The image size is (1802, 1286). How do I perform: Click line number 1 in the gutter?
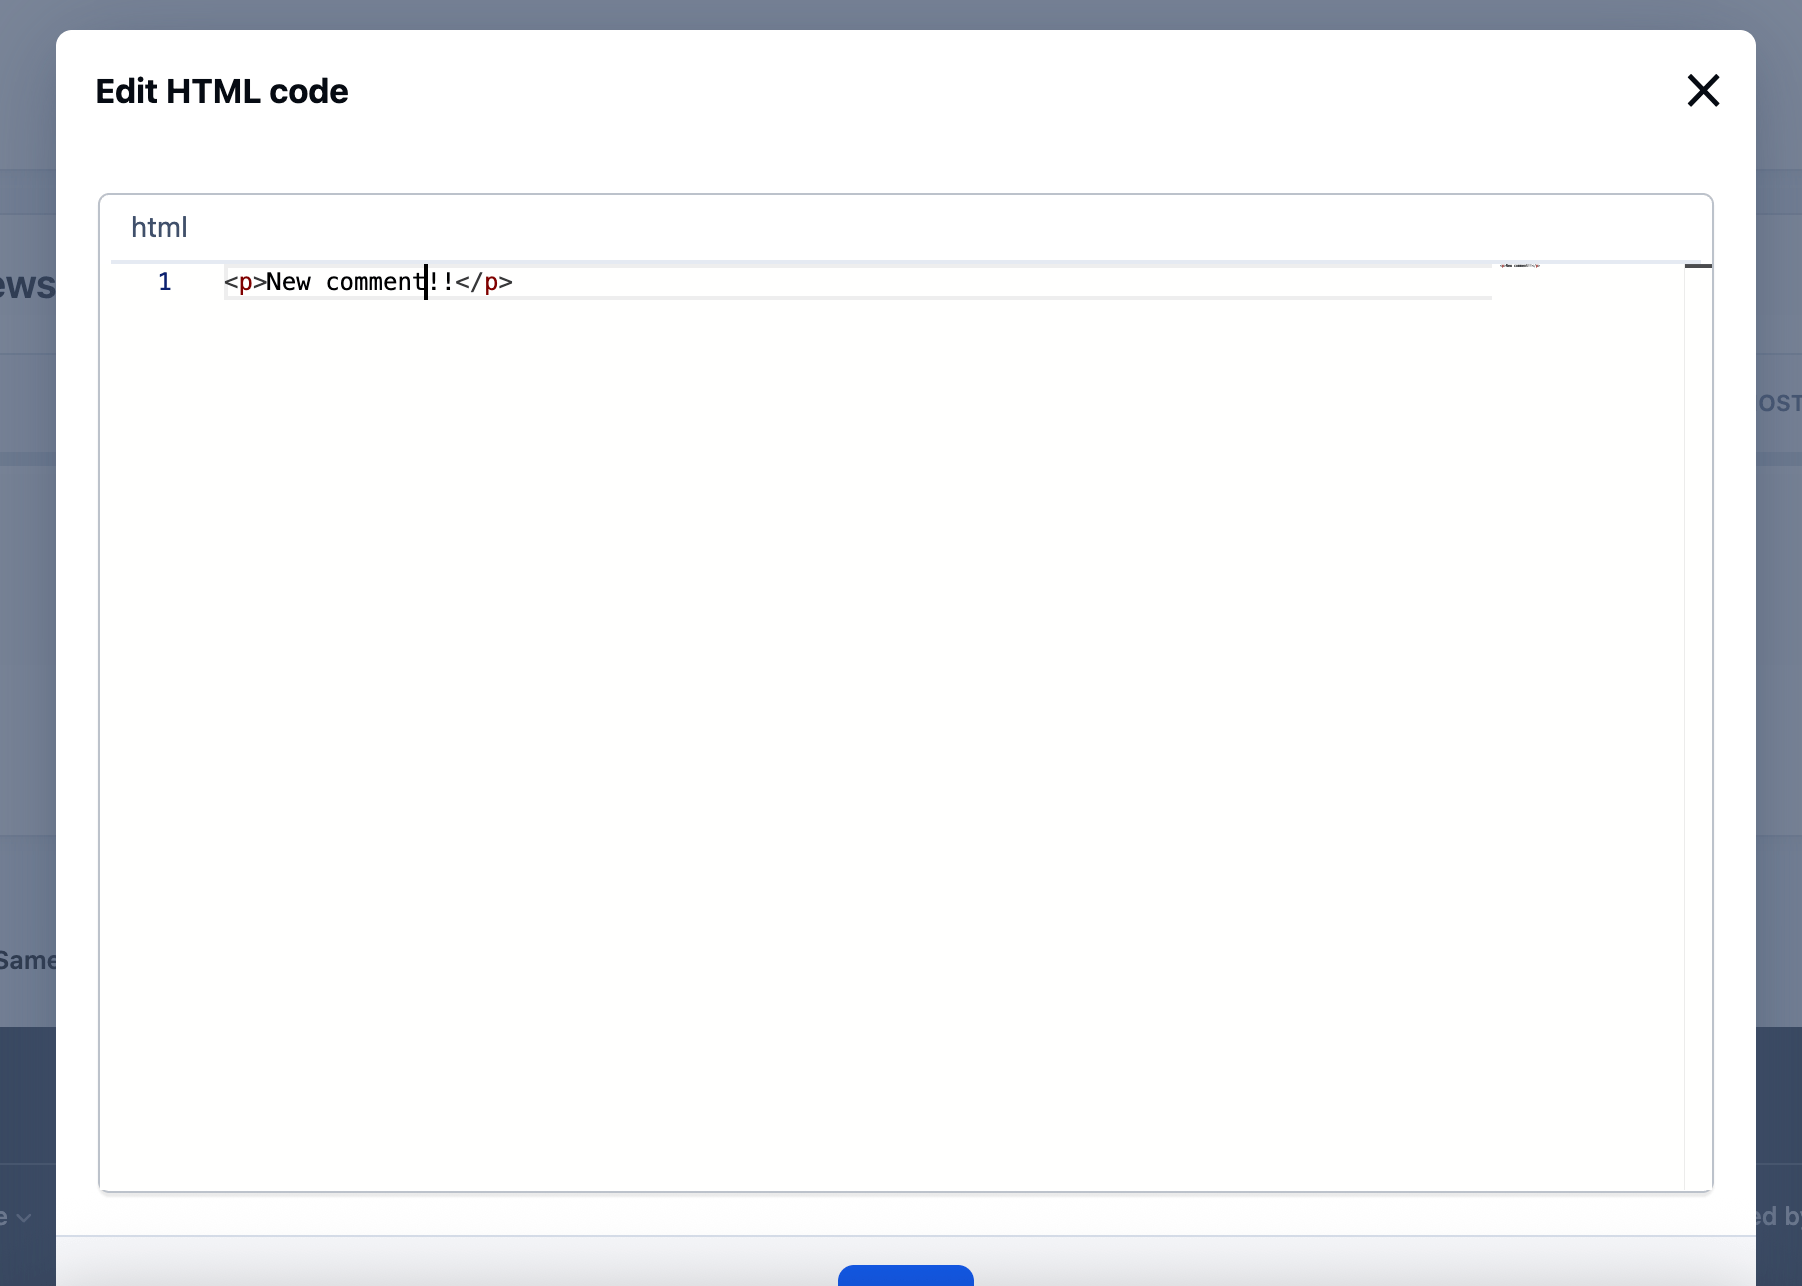[165, 282]
